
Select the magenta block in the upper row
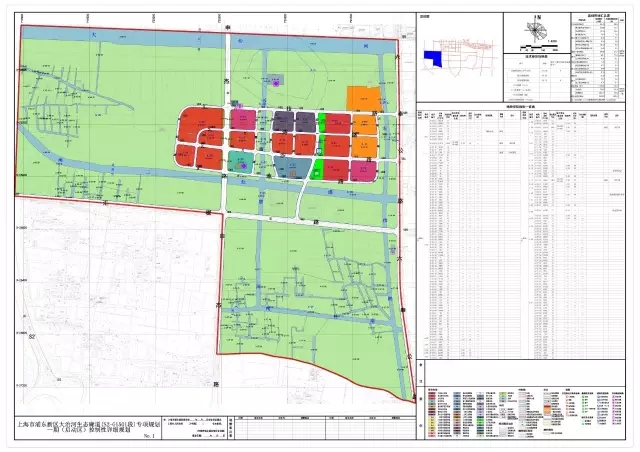point(243,121)
